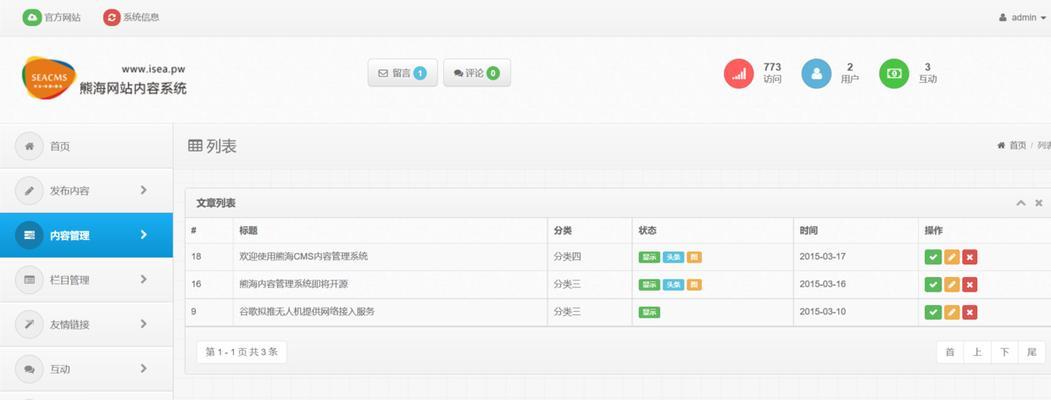Click the orange 图 tag for article 18
The width and height of the screenshot is (1051, 400).
coord(694,257)
